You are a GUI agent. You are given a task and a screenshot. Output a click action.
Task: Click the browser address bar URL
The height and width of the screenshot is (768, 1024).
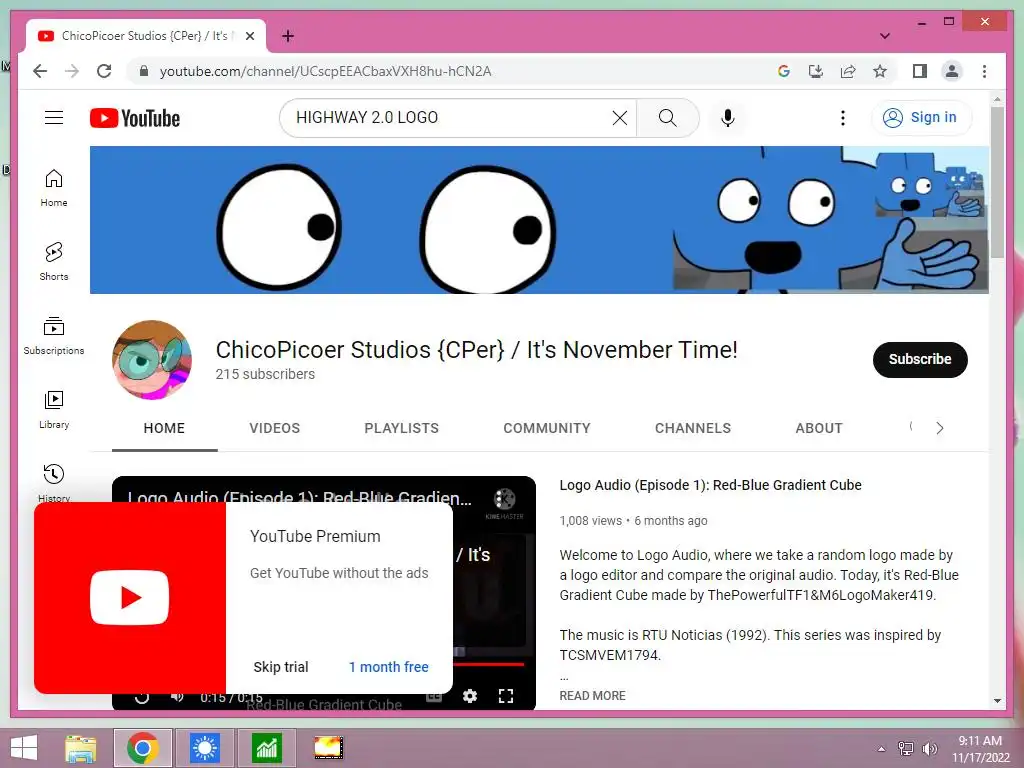pos(325,71)
